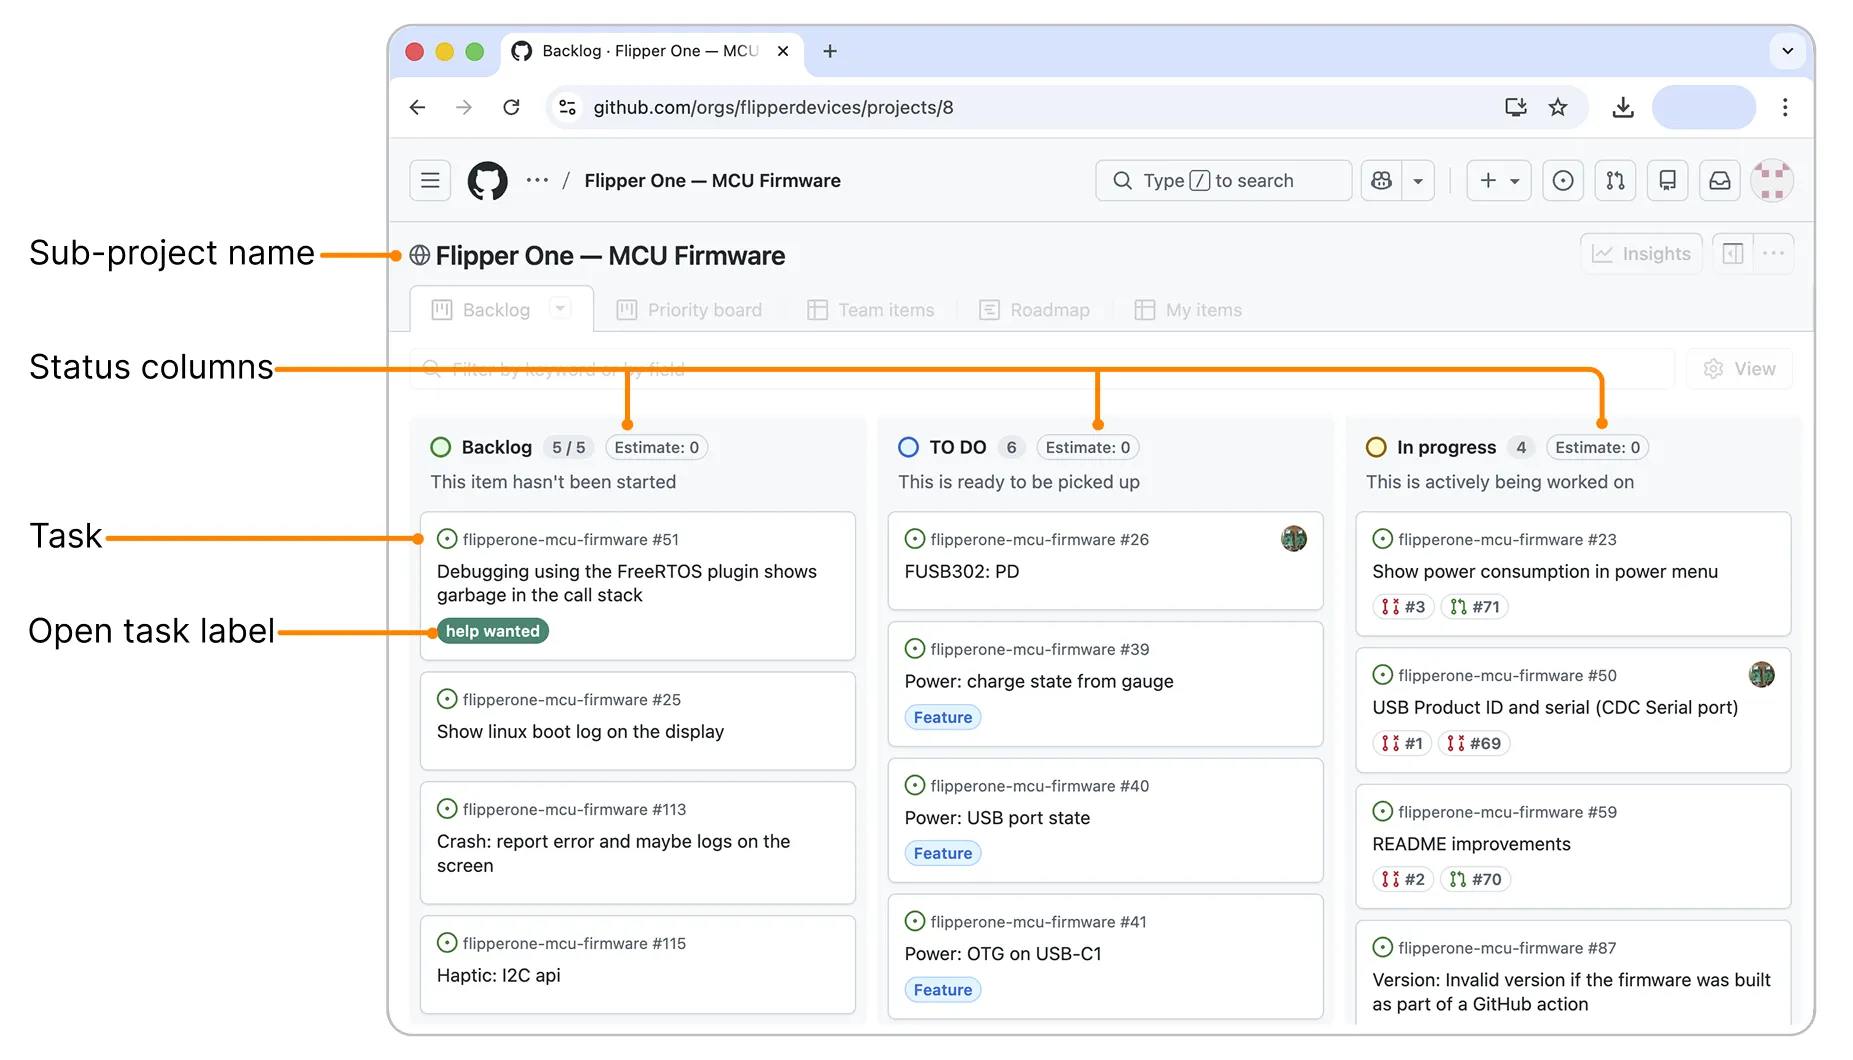Go to the GitHub homepage logo
The image size is (1853, 1060).
click(488, 181)
